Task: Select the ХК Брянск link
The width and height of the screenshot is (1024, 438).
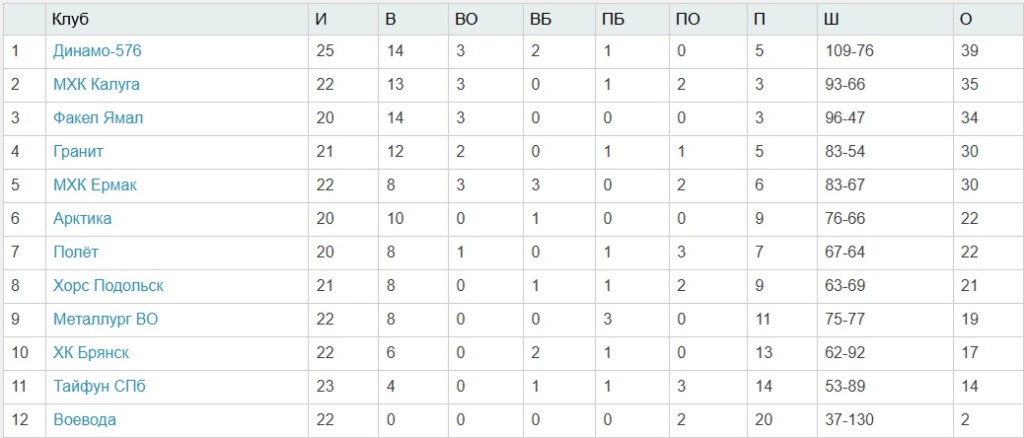Action: click(x=91, y=353)
